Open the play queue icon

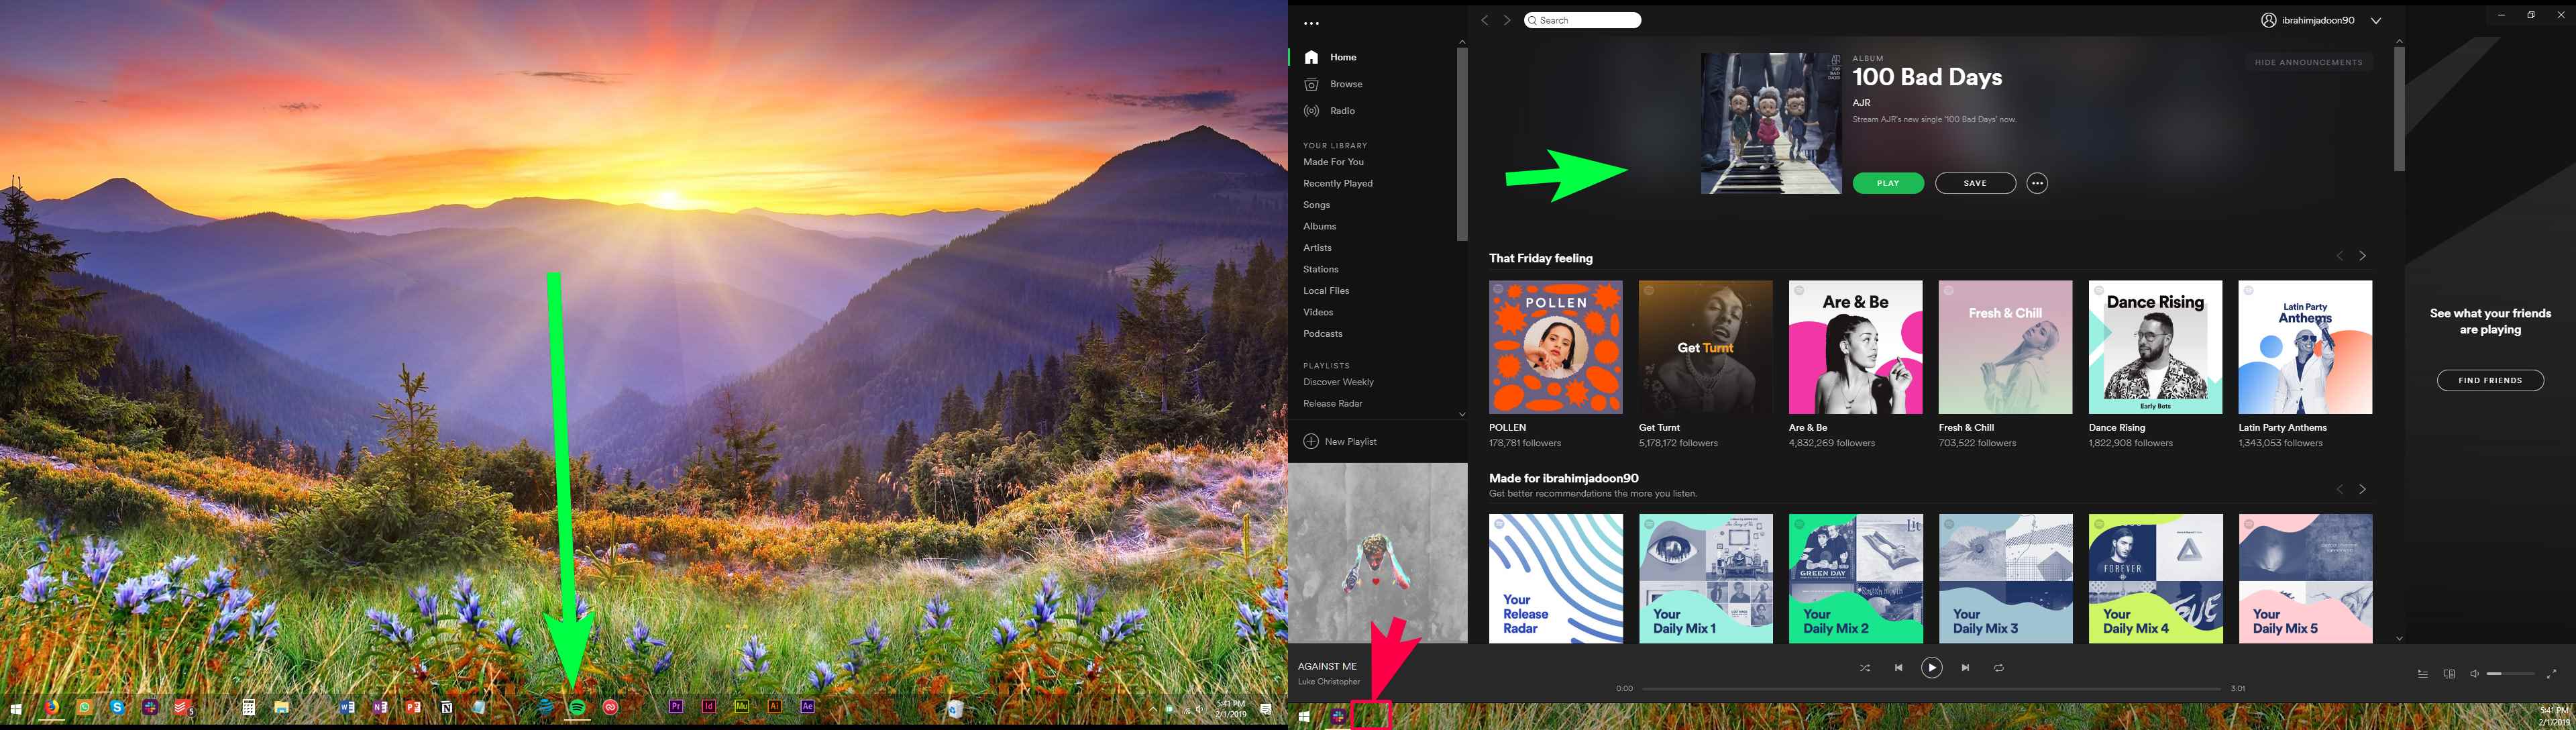click(x=2422, y=674)
